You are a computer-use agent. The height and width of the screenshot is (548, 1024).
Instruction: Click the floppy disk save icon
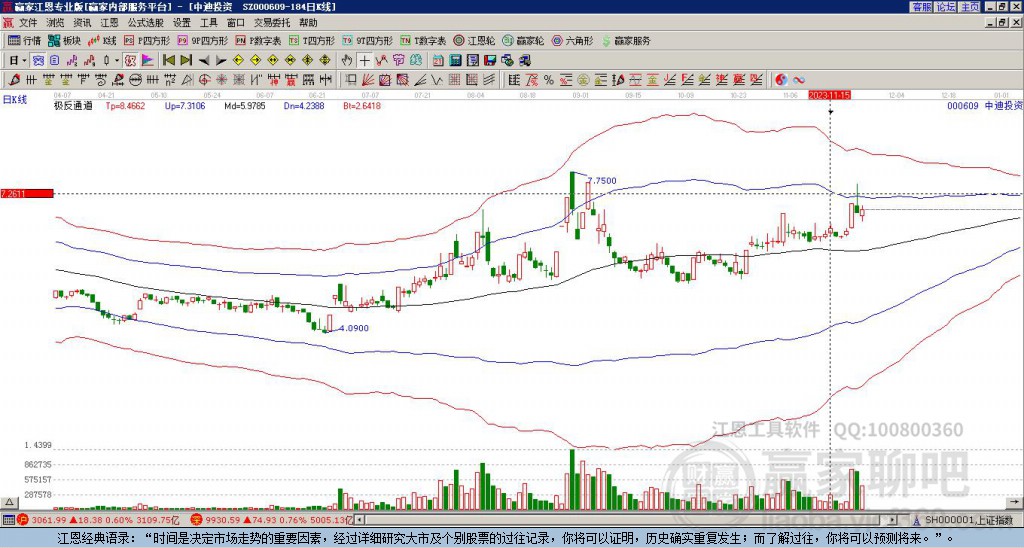click(490, 61)
